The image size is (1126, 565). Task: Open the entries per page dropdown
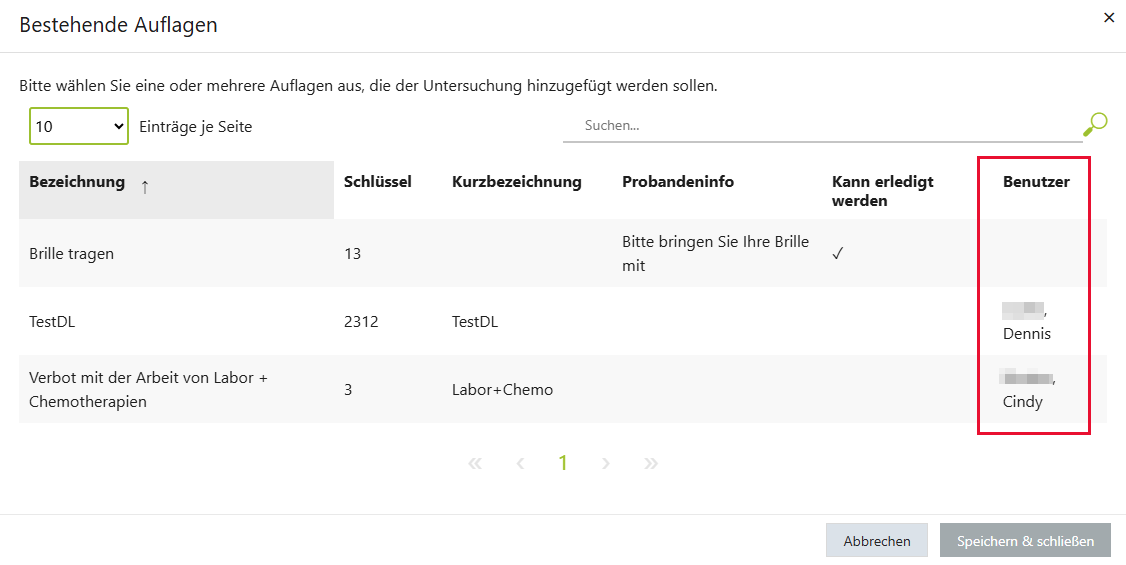point(79,126)
